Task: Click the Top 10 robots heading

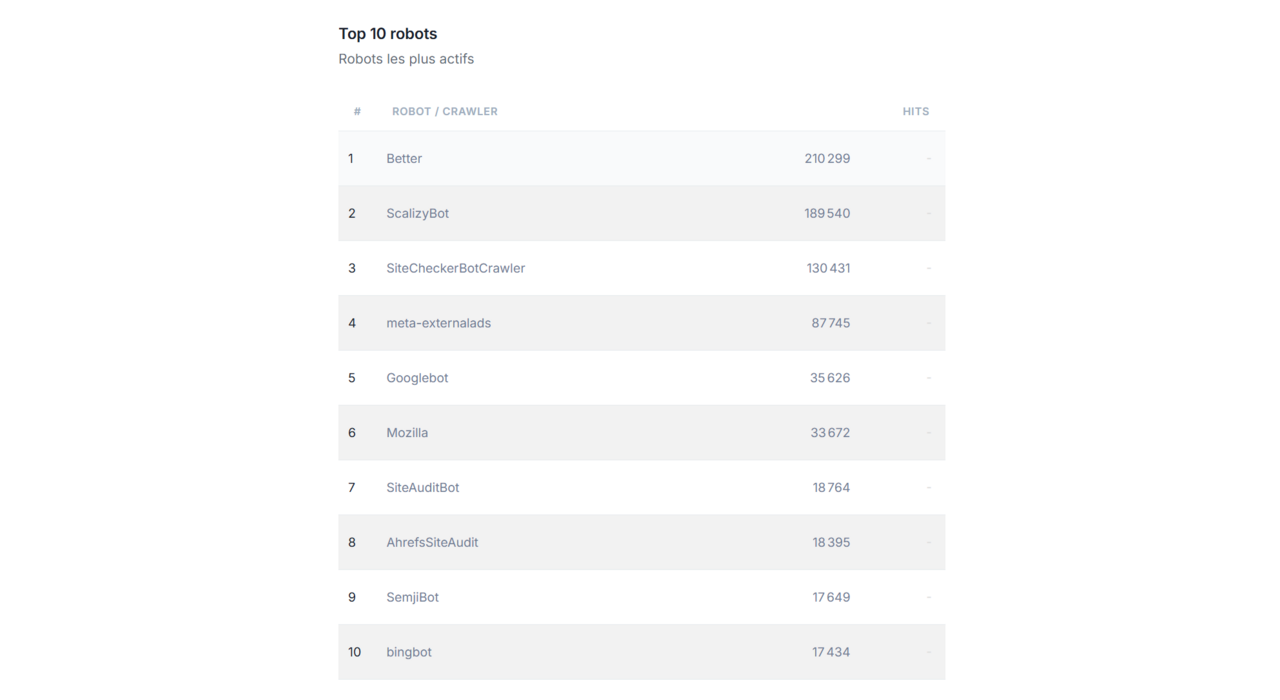Action: 388,34
